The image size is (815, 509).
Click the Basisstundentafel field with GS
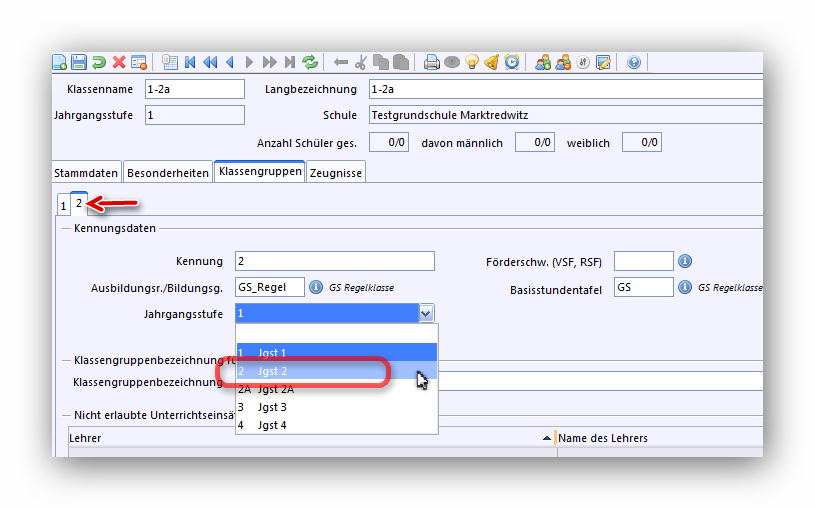[x=643, y=287]
